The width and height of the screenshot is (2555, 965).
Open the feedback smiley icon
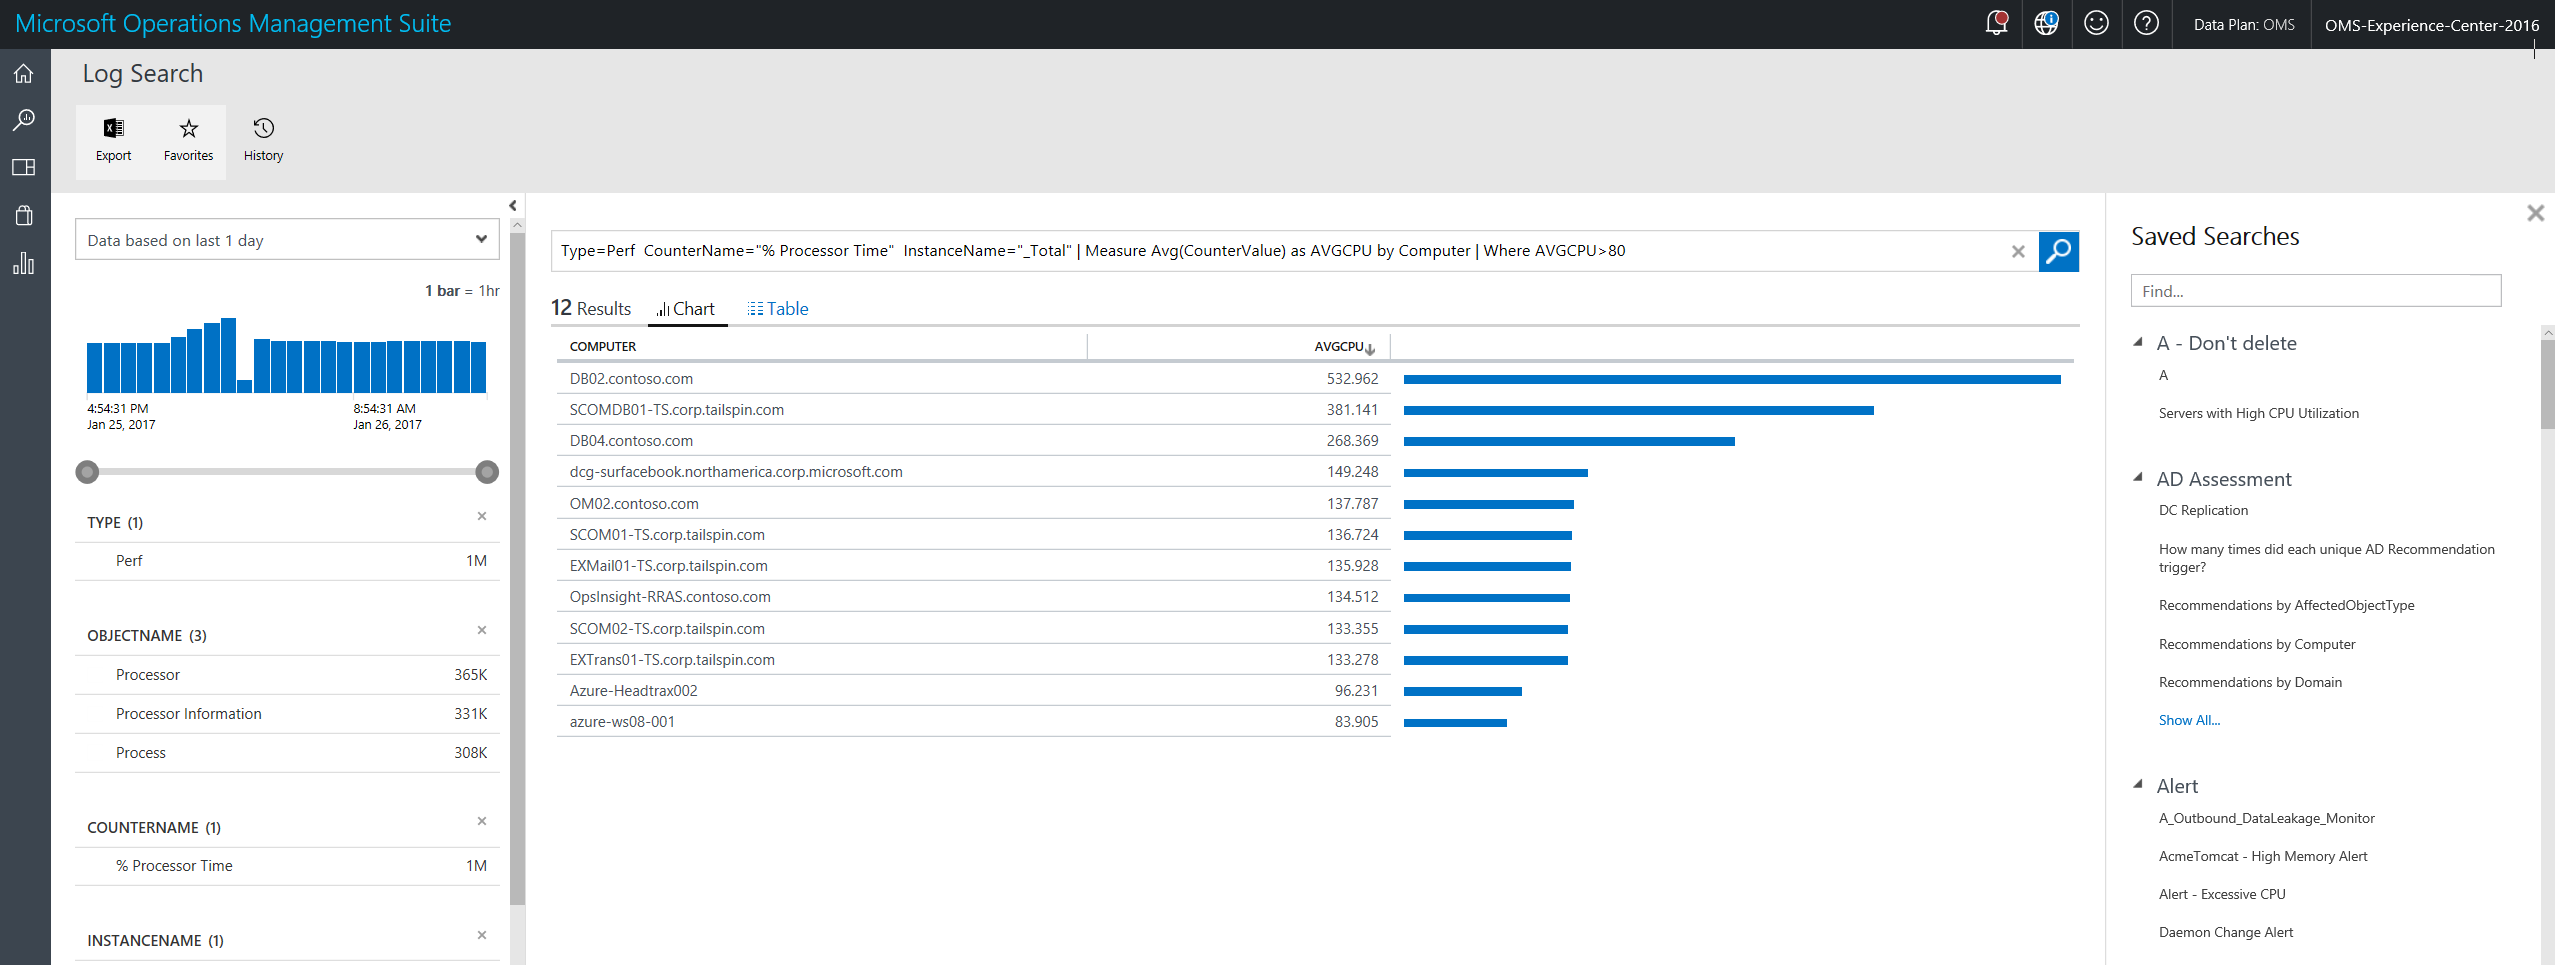(x=2096, y=23)
